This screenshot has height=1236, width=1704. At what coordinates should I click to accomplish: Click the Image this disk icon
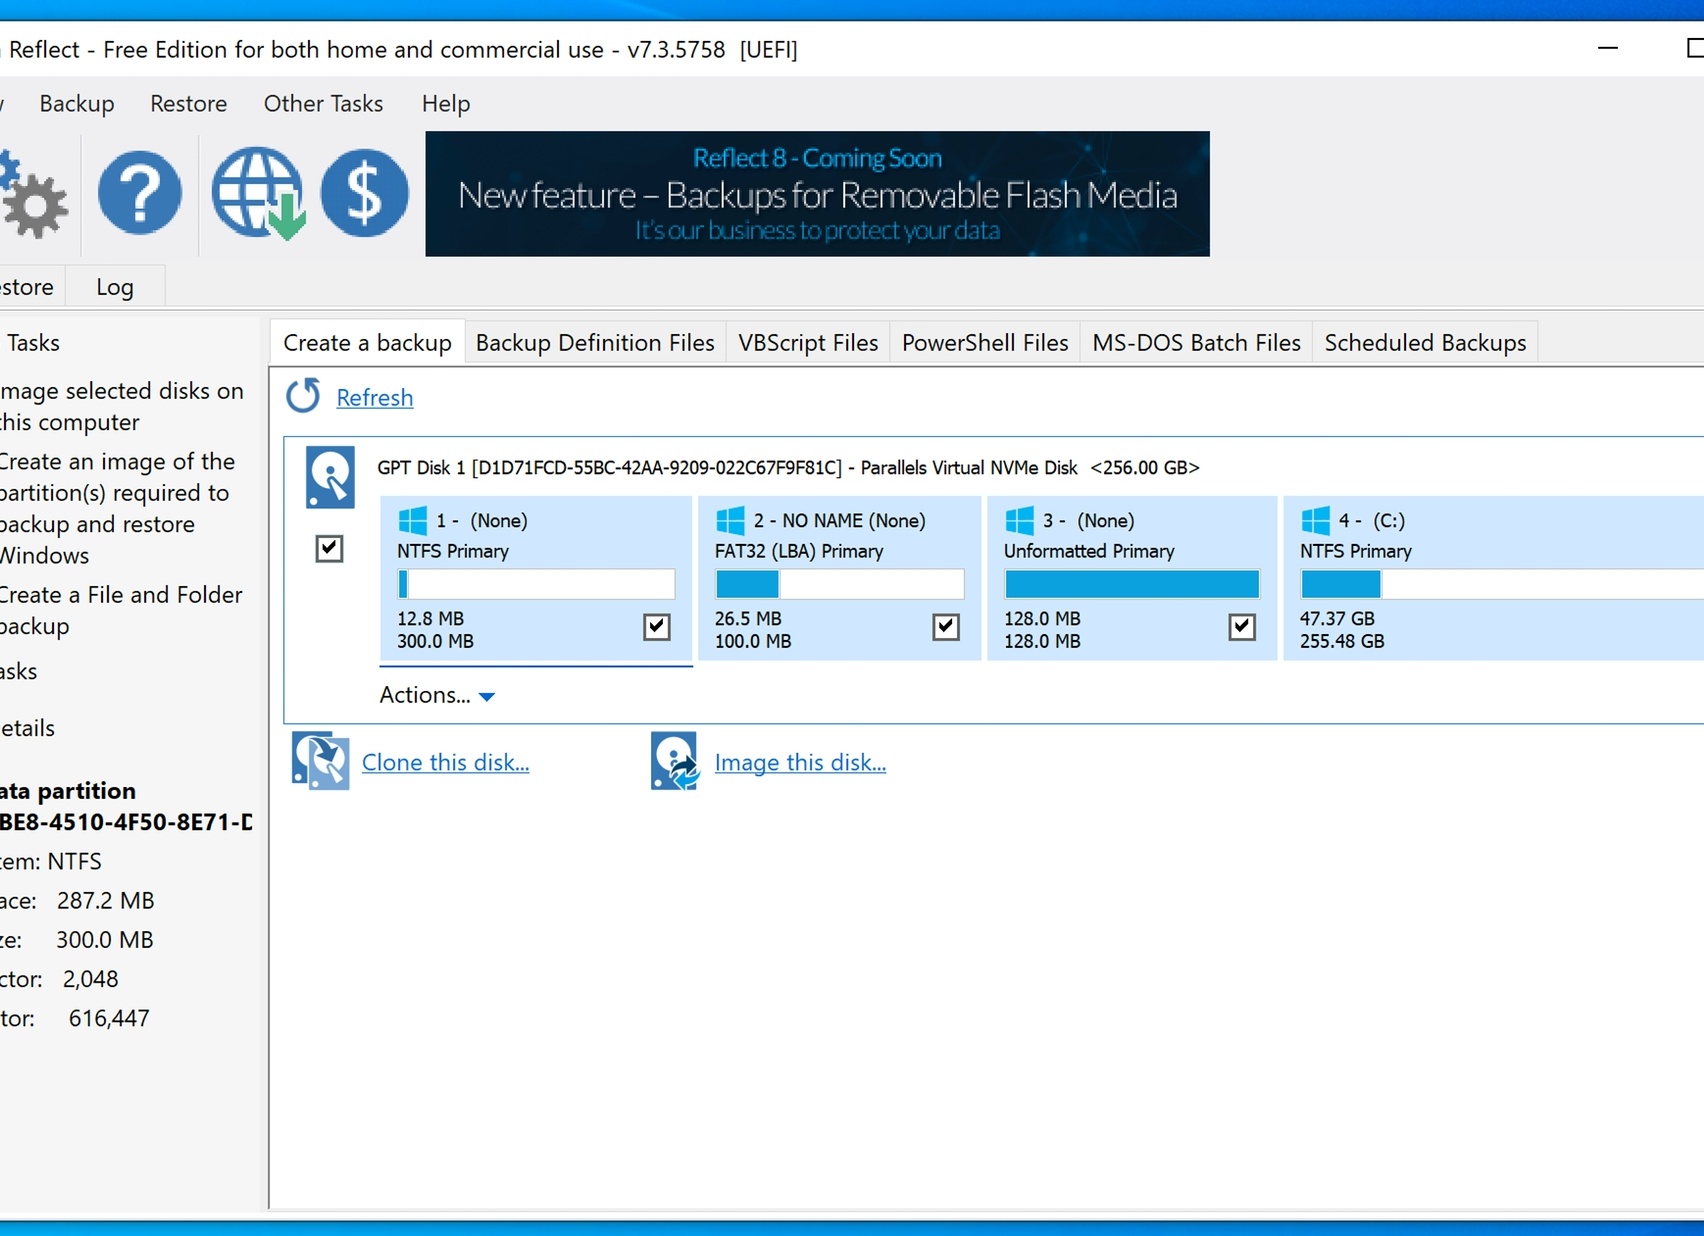tap(675, 761)
